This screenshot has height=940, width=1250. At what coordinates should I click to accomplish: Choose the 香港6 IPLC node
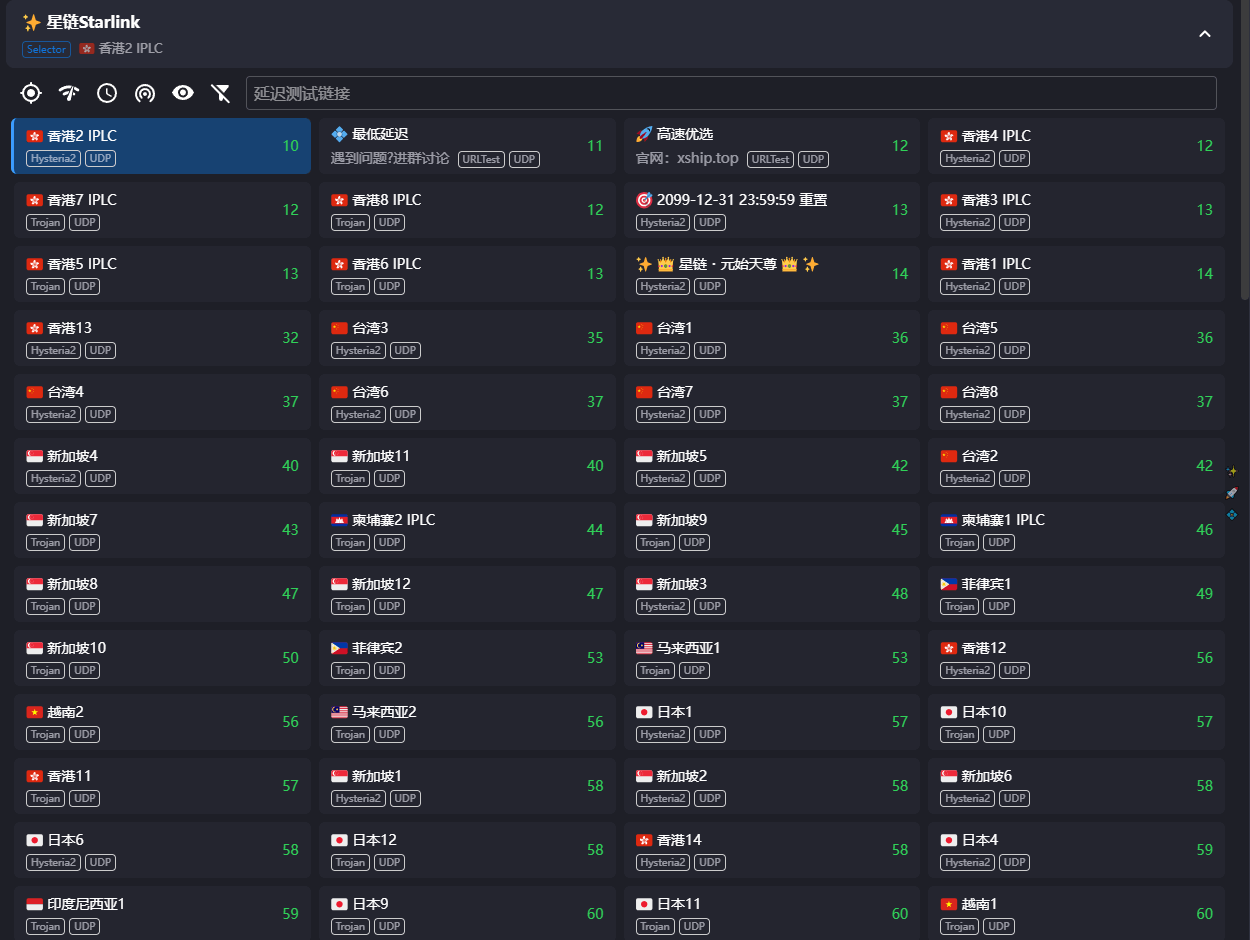[467, 274]
